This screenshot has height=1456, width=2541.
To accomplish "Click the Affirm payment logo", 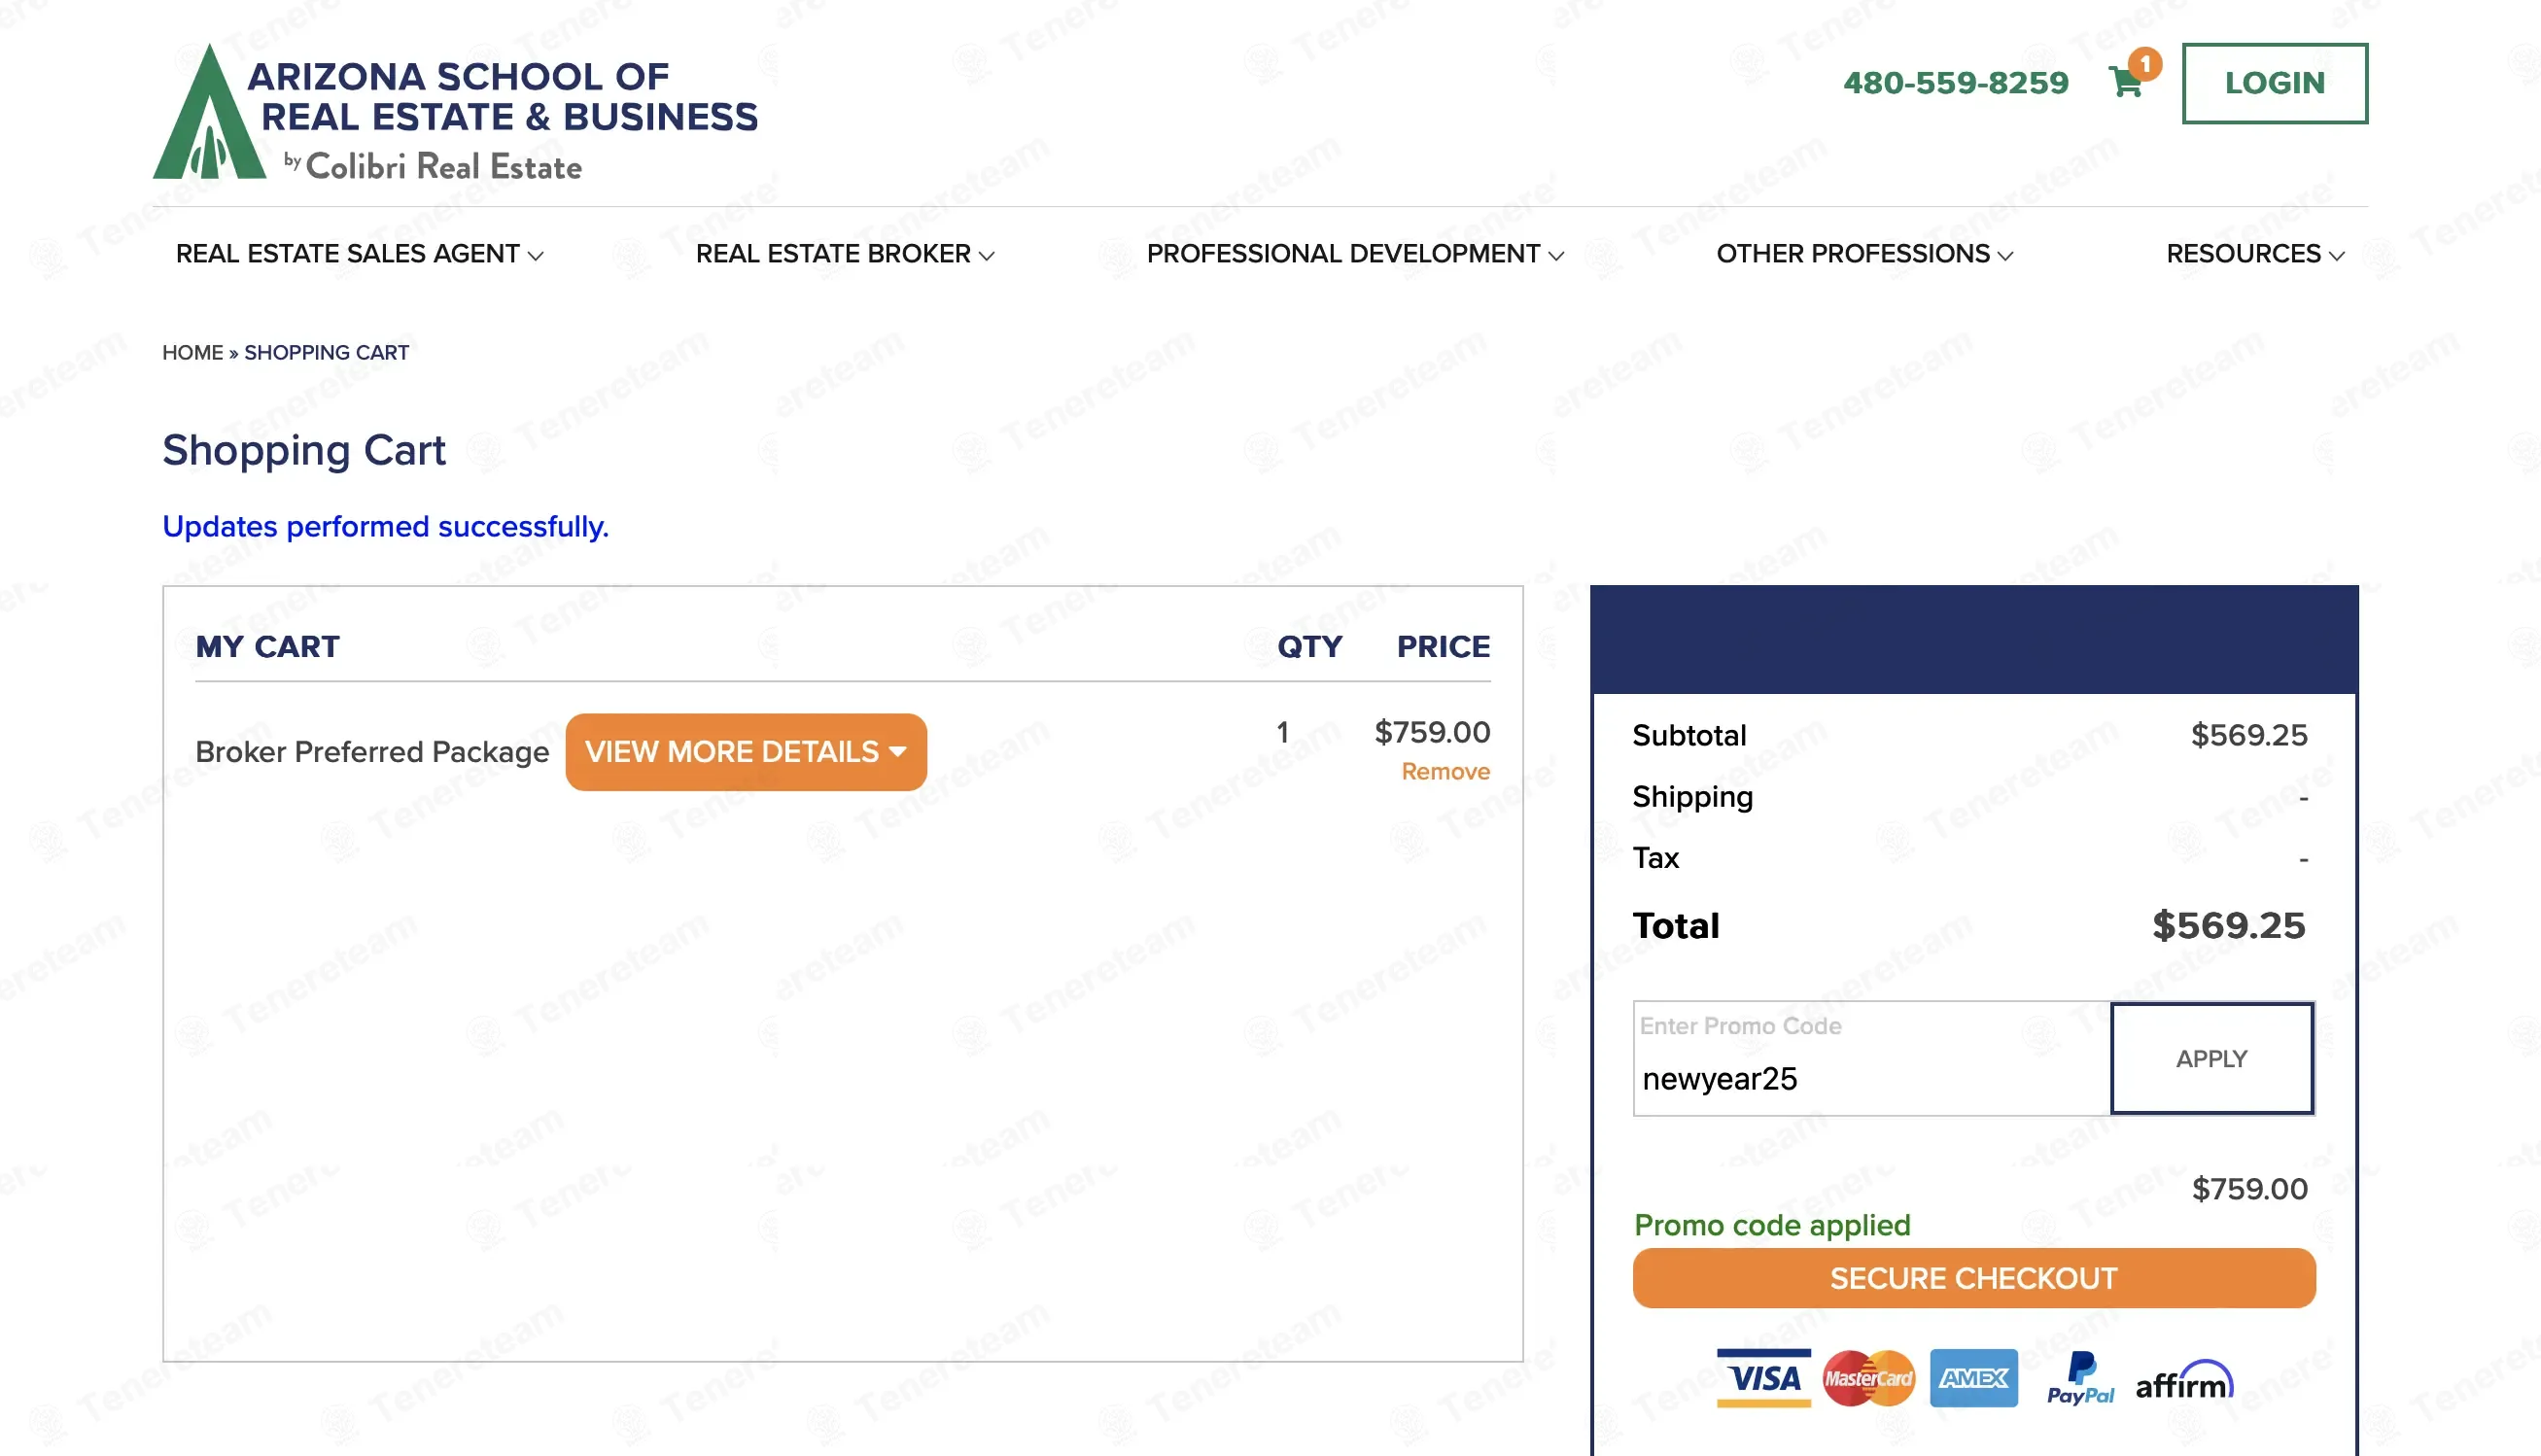I will tap(2184, 1381).
